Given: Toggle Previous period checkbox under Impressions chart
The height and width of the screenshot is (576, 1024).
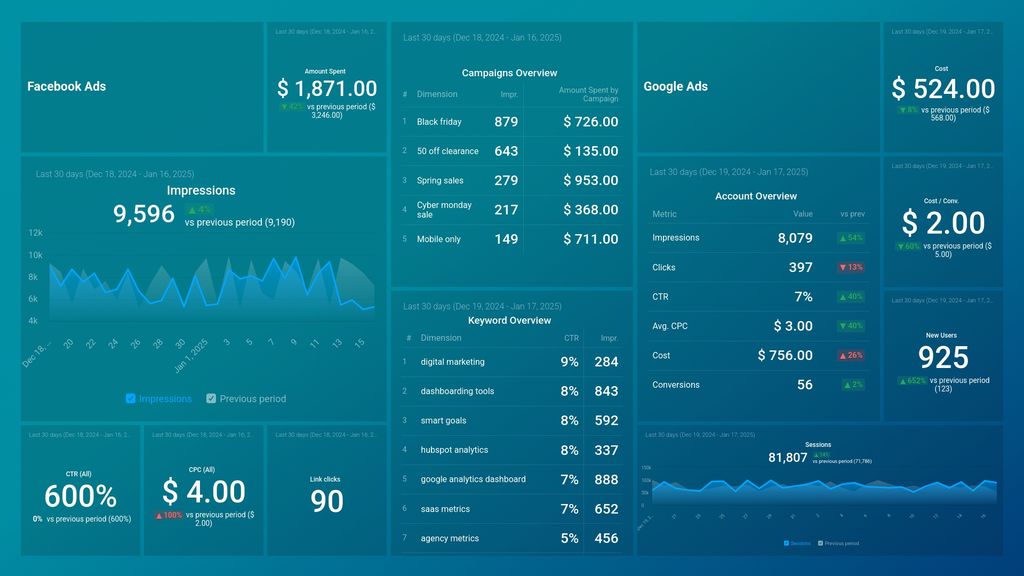Looking at the screenshot, I should click(211, 398).
